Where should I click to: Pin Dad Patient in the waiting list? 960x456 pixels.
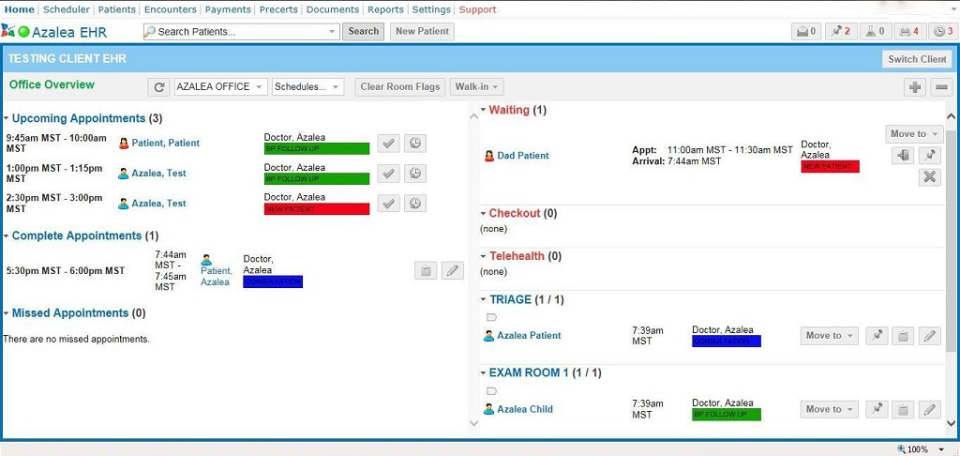tap(930, 155)
